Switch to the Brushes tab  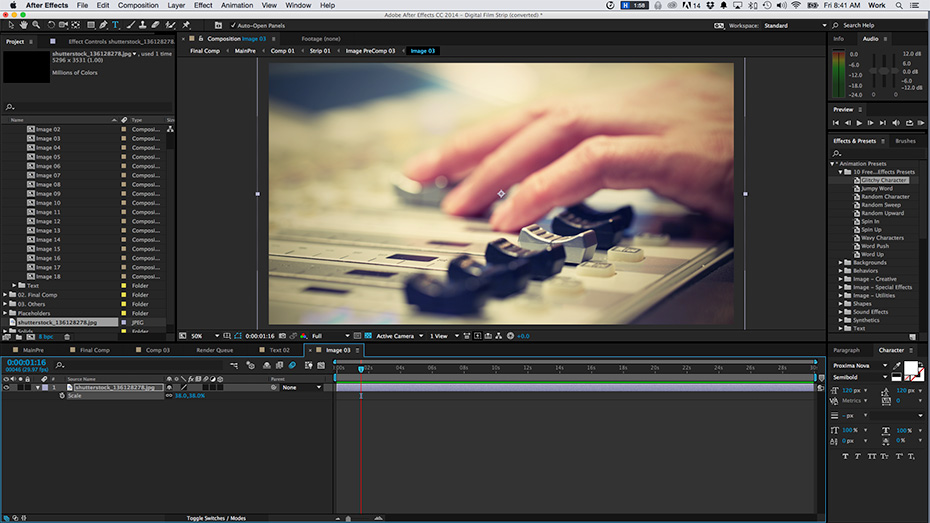[905, 141]
